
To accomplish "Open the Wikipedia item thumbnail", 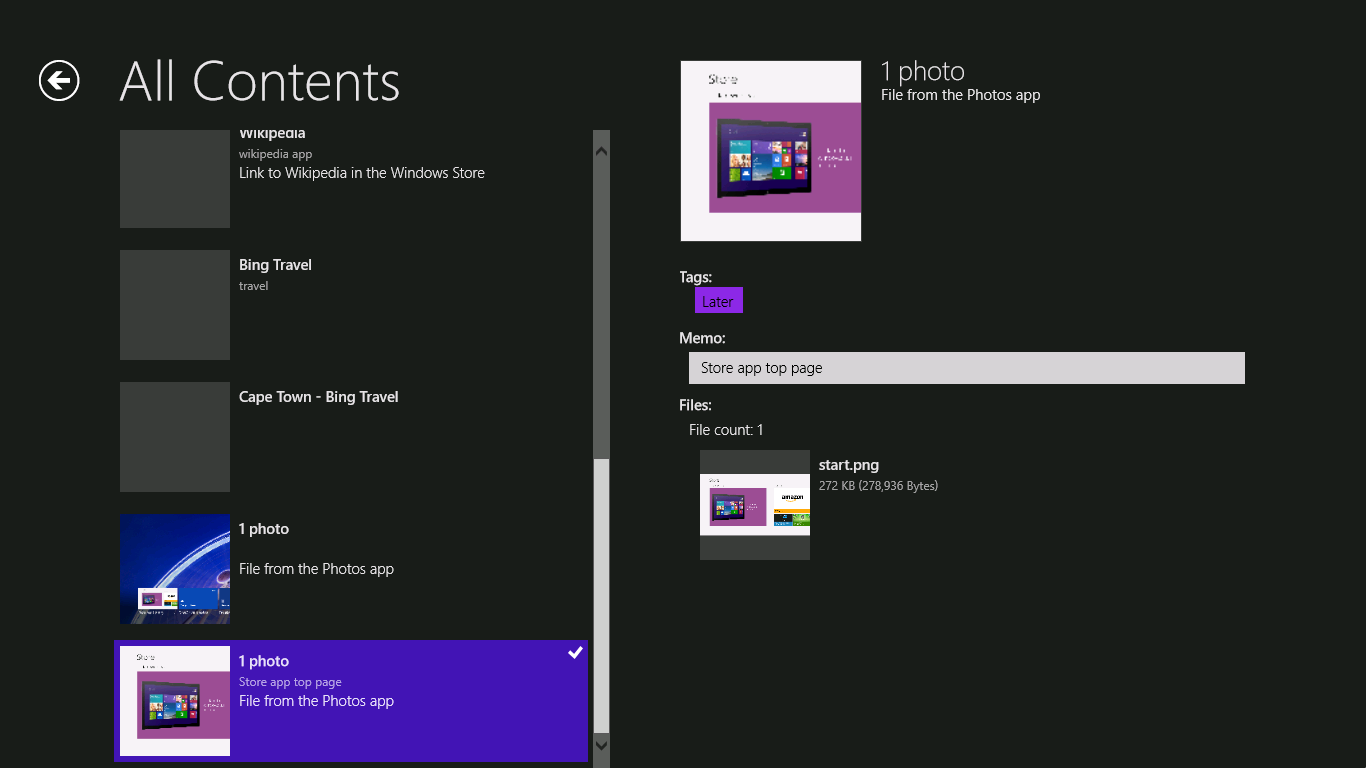I will 174,178.
